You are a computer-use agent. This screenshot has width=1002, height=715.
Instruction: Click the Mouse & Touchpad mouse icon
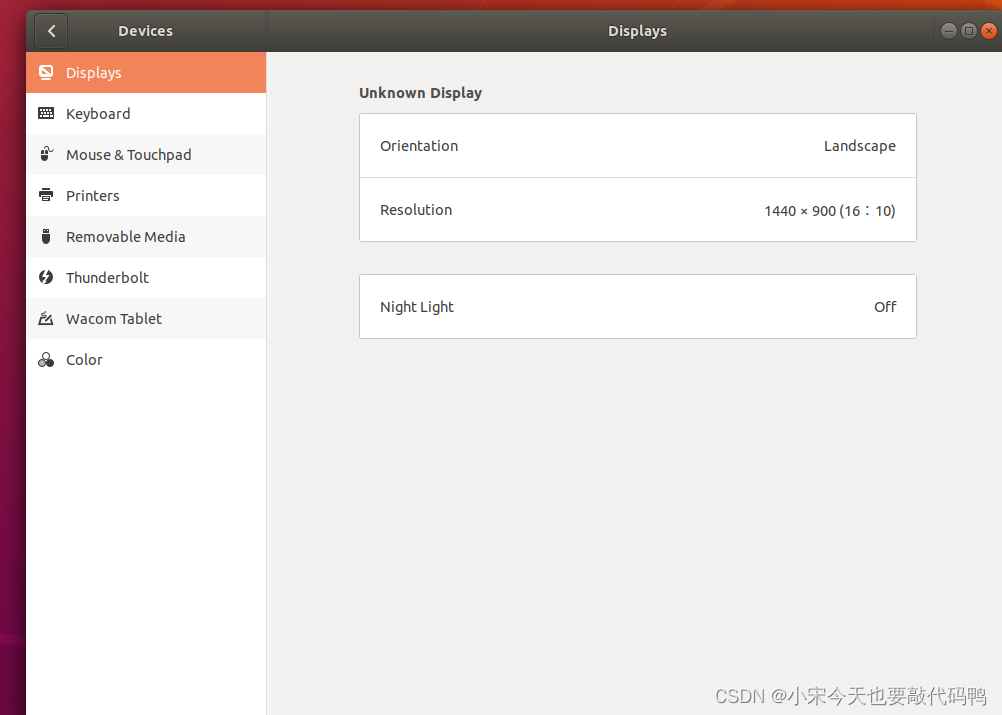pyautogui.click(x=46, y=154)
